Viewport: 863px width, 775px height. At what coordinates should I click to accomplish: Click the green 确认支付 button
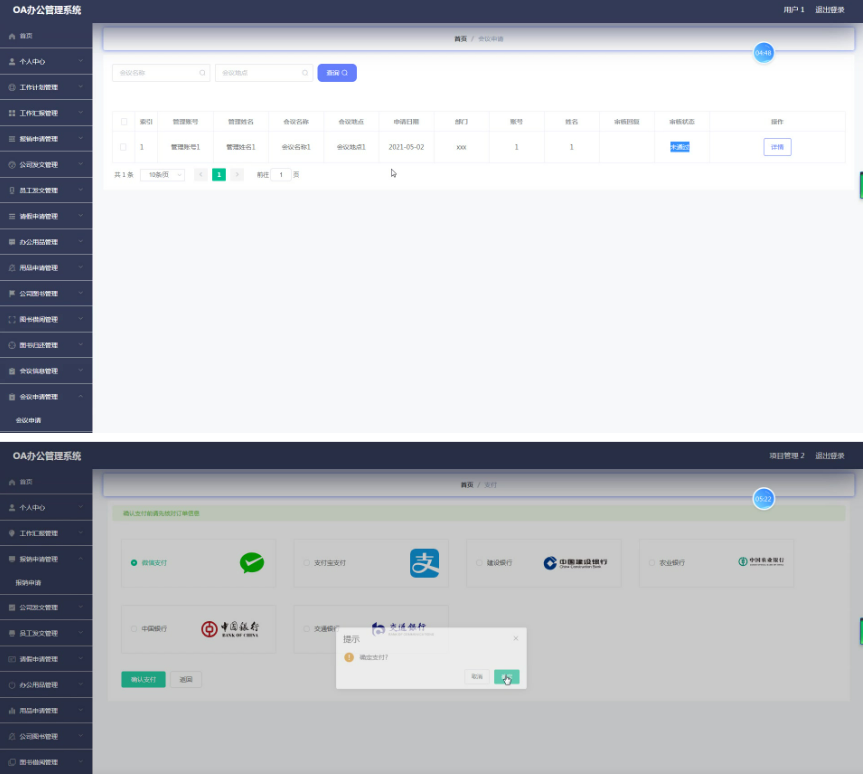point(143,679)
